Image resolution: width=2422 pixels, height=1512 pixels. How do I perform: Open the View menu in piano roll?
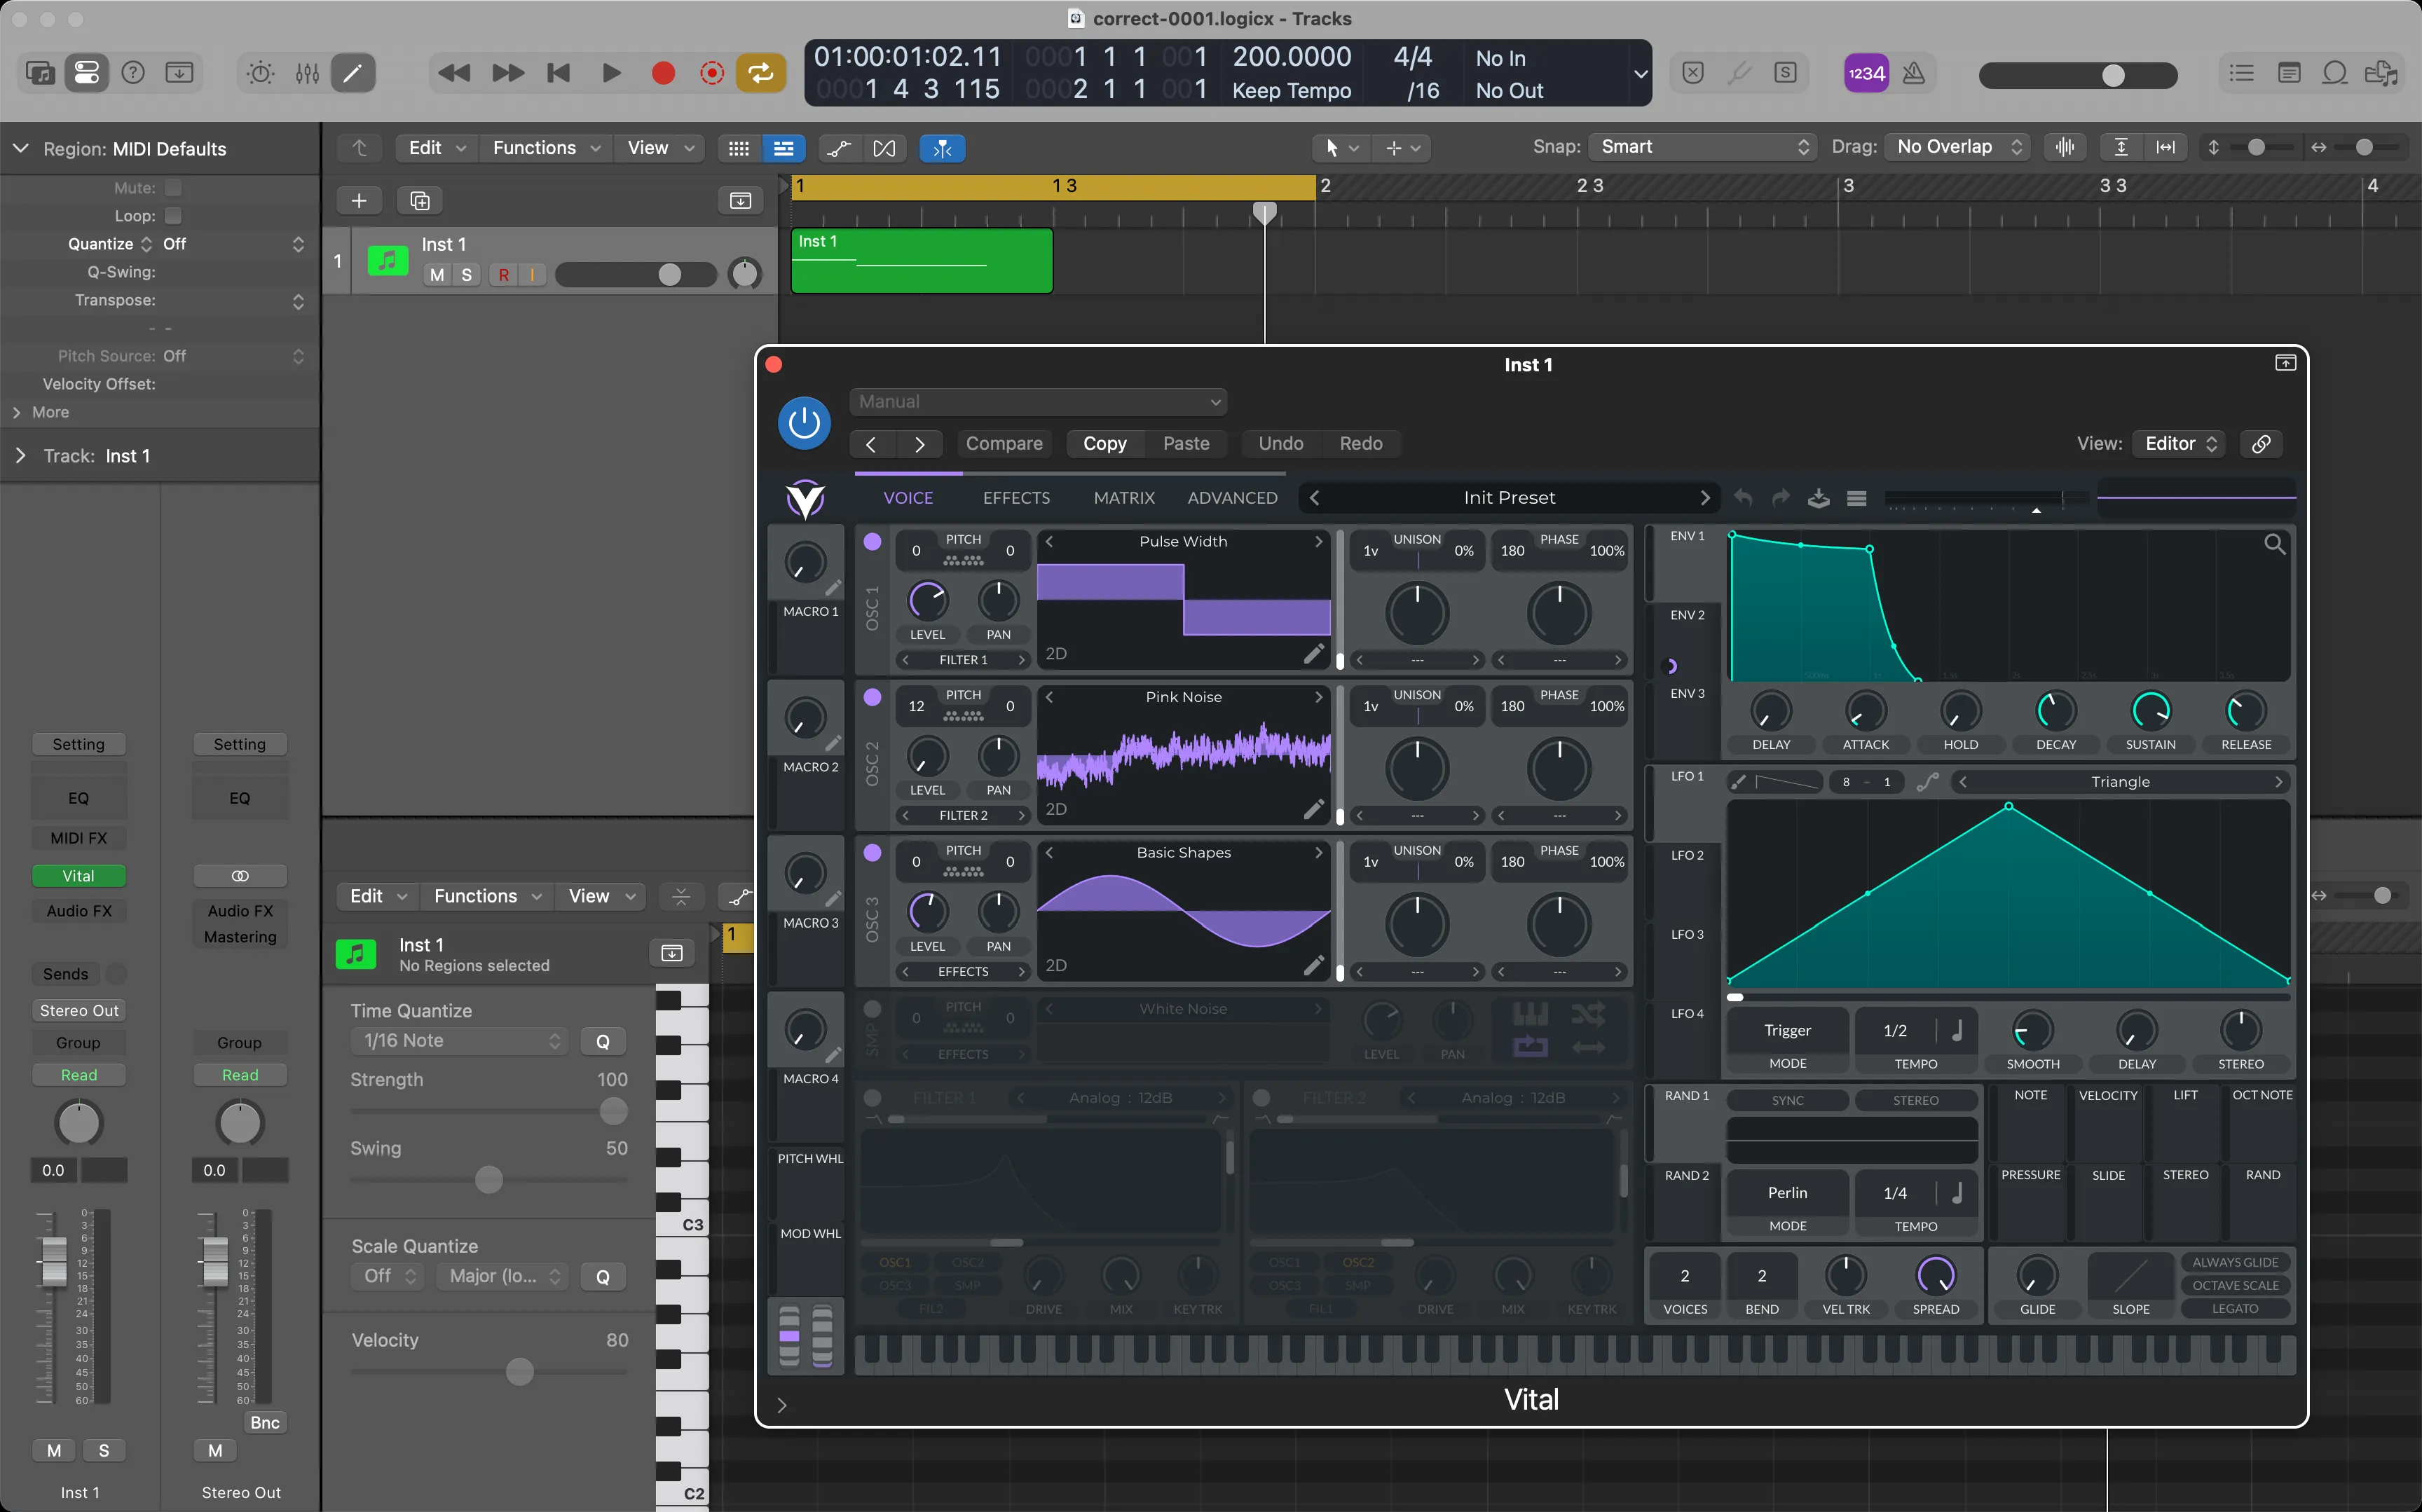(x=601, y=897)
